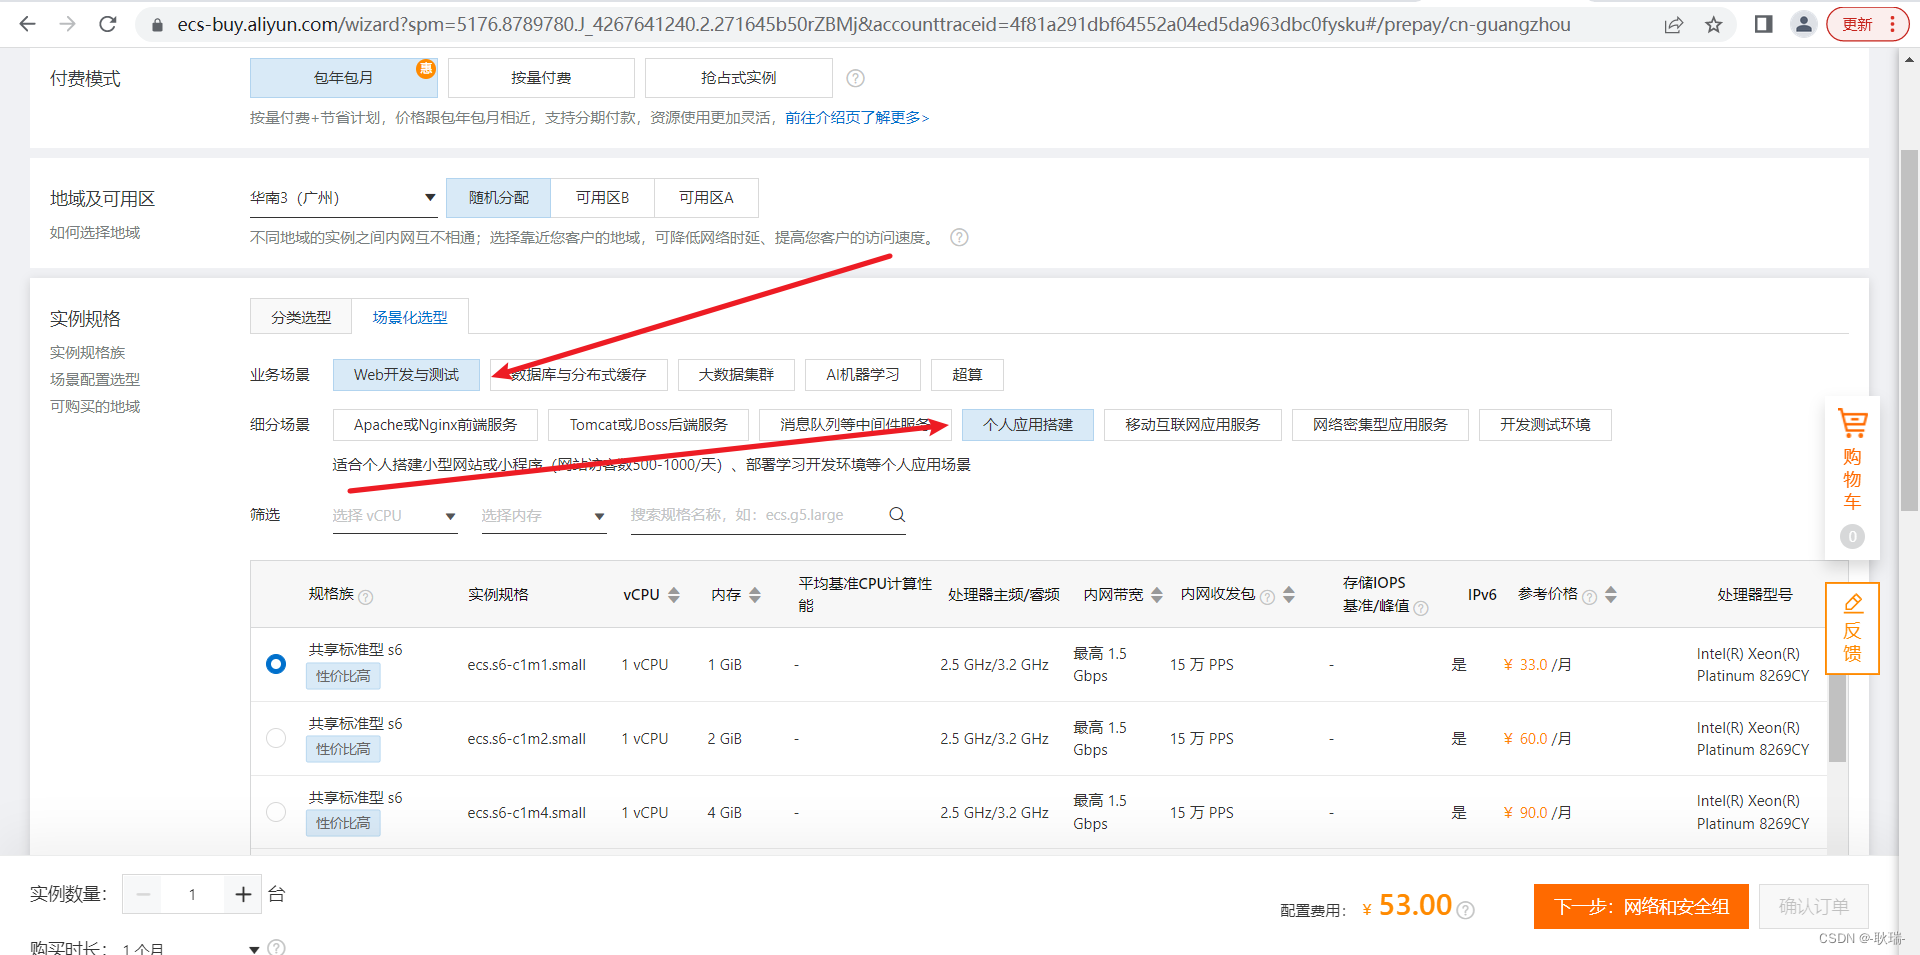
Task: Open browser profile avatar icon
Action: point(1803,24)
